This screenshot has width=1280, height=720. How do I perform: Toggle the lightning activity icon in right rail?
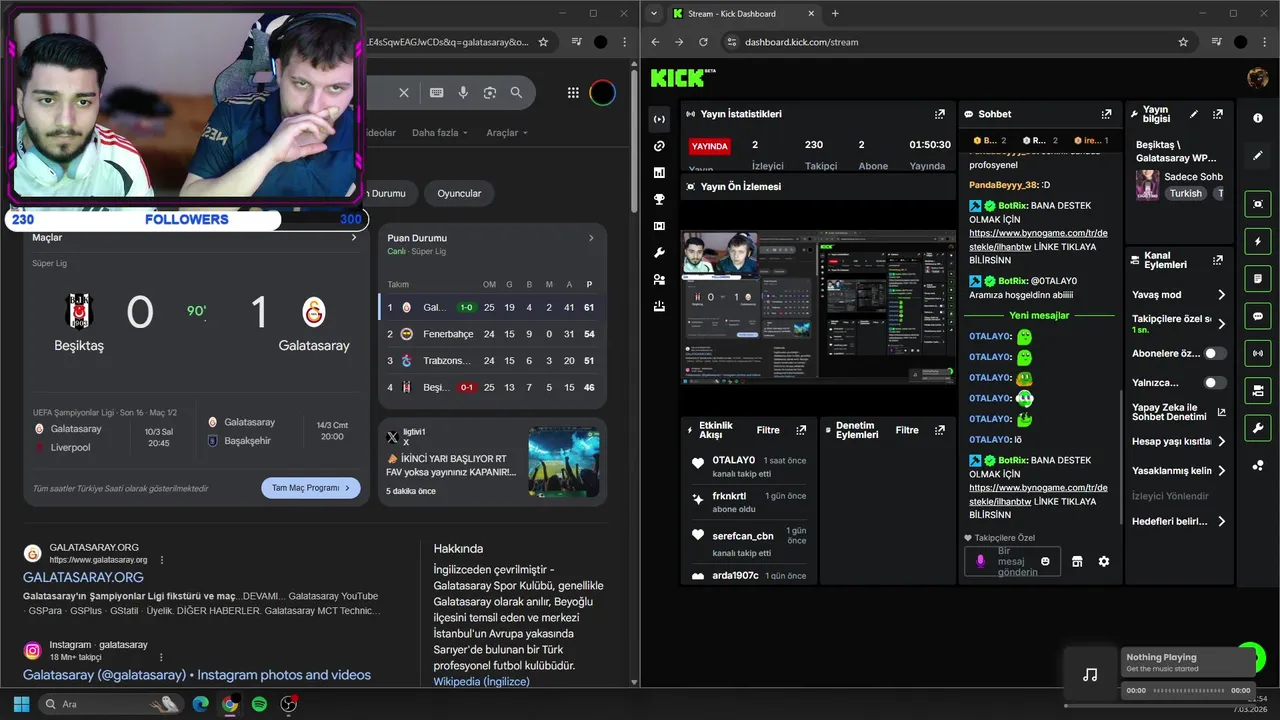coord(1258,241)
